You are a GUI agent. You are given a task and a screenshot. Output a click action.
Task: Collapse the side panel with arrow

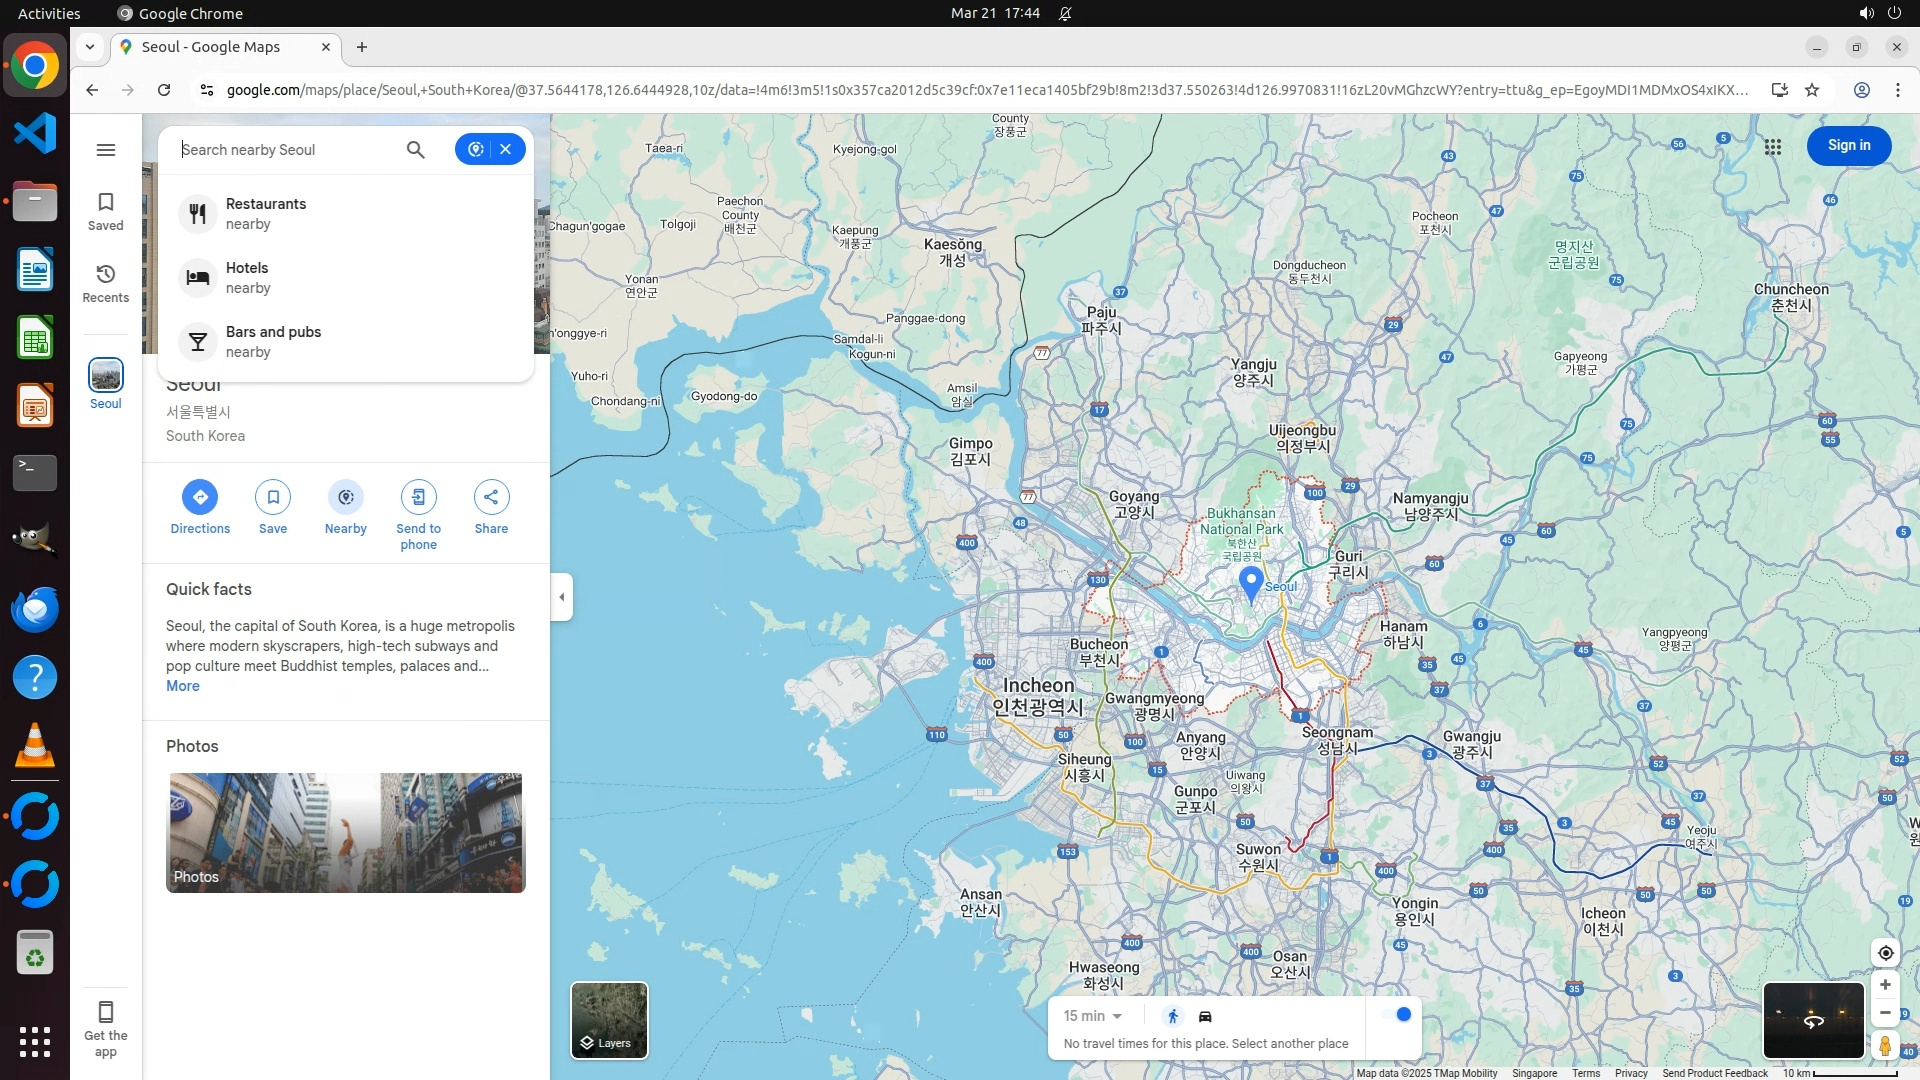562,597
